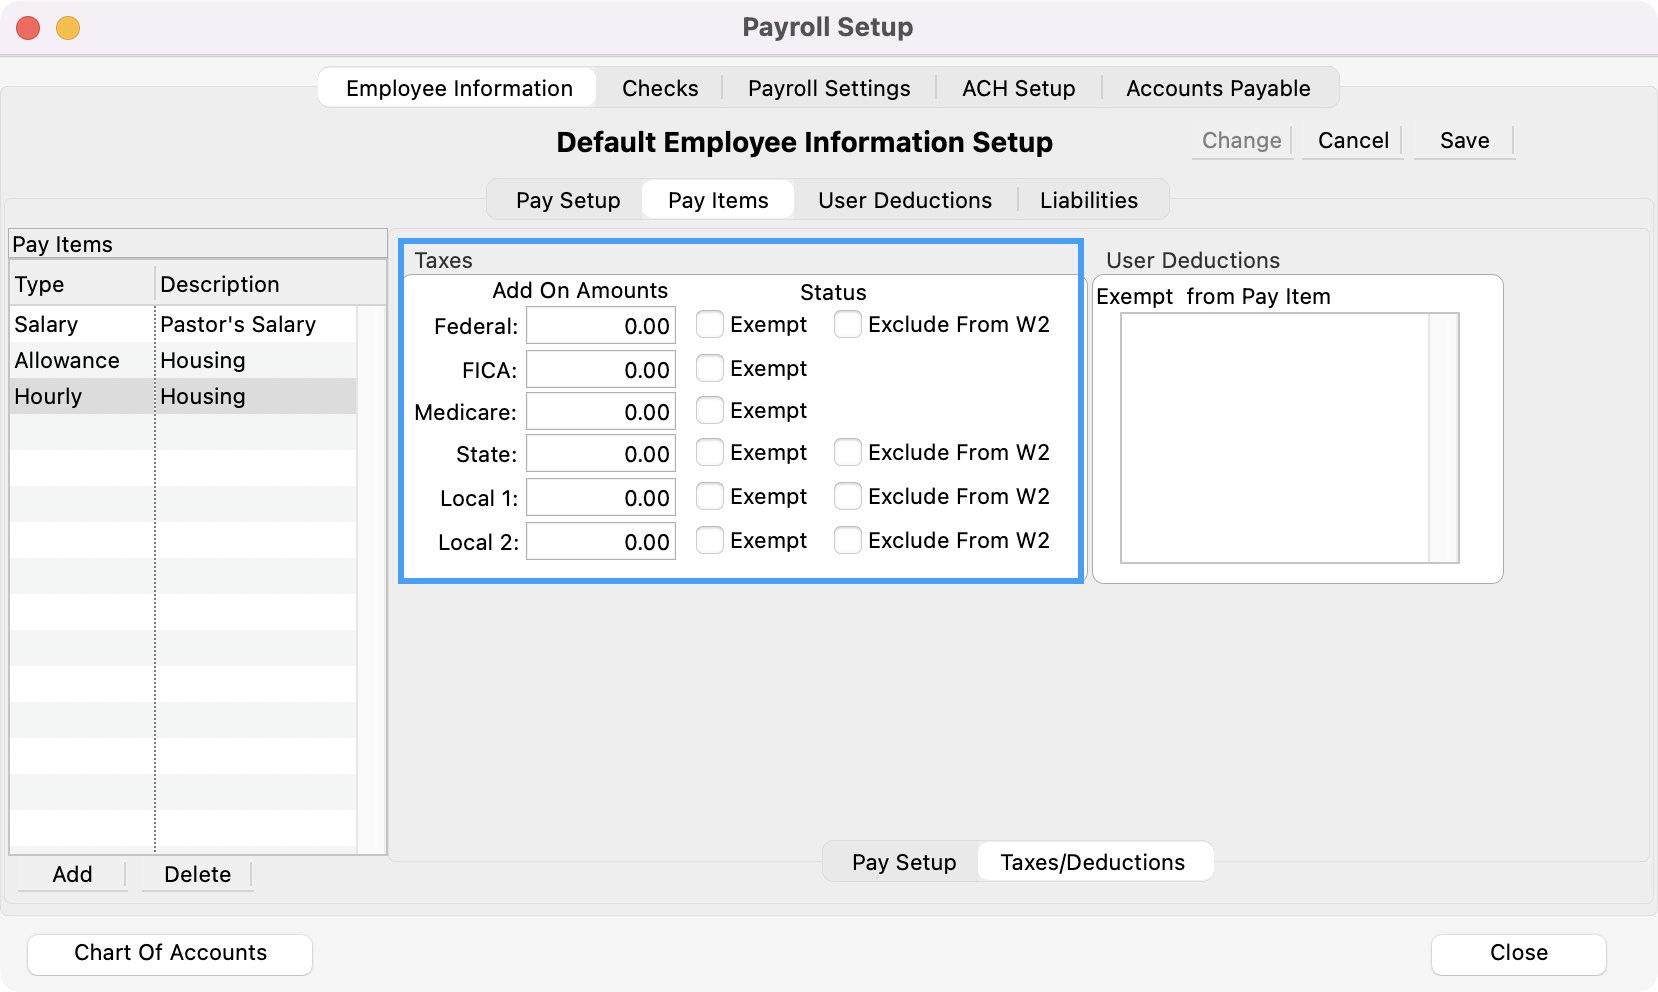Switch to bottom Pay Setup tab
This screenshot has width=1658, height=992.
pos(903,862)
